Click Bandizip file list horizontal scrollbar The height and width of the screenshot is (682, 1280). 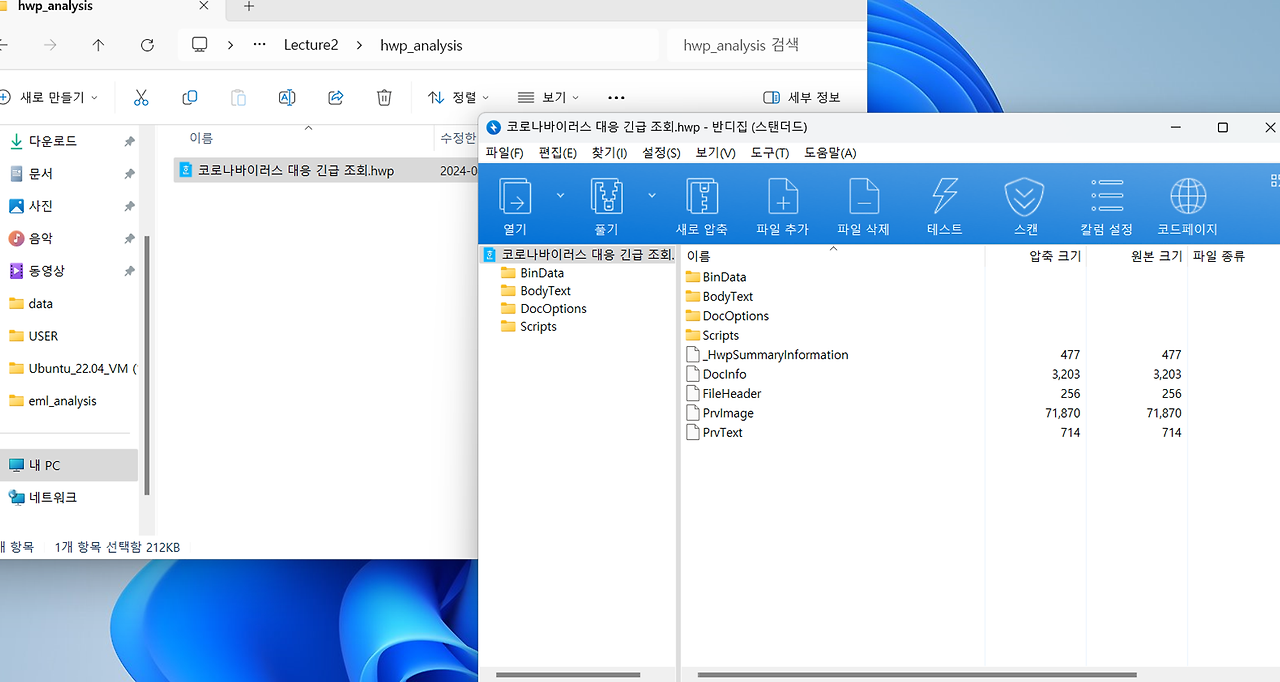click(916, 675)
